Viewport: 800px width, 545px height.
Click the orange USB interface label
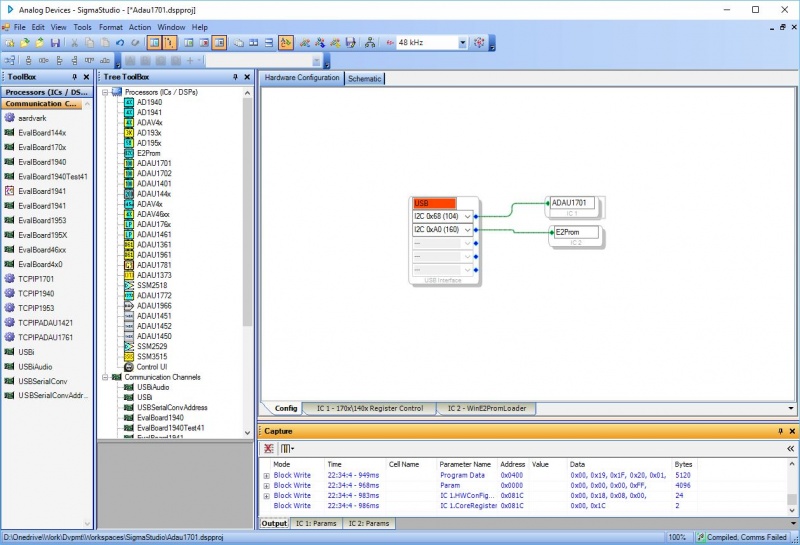pos(434,203)
